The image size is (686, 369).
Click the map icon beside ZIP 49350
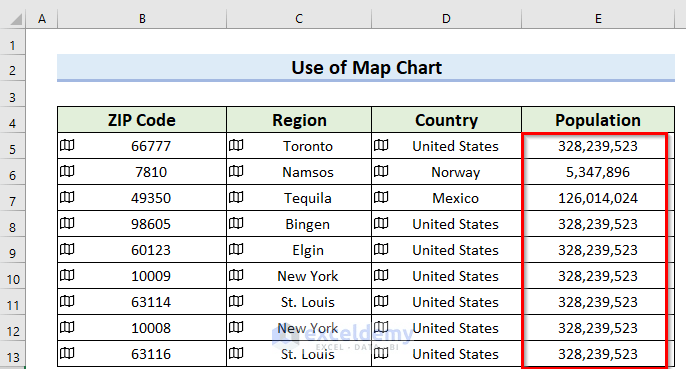[x=67, y=197]
